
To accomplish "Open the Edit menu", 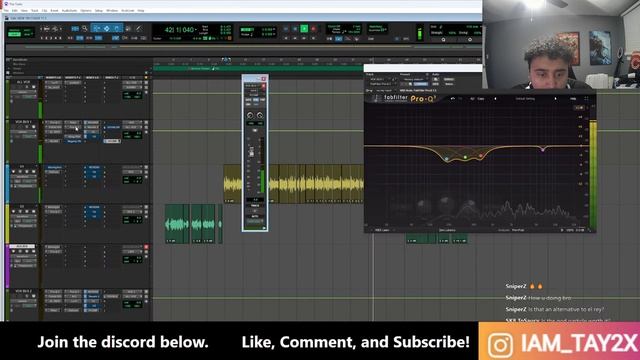I will click(x=14, y=10).
